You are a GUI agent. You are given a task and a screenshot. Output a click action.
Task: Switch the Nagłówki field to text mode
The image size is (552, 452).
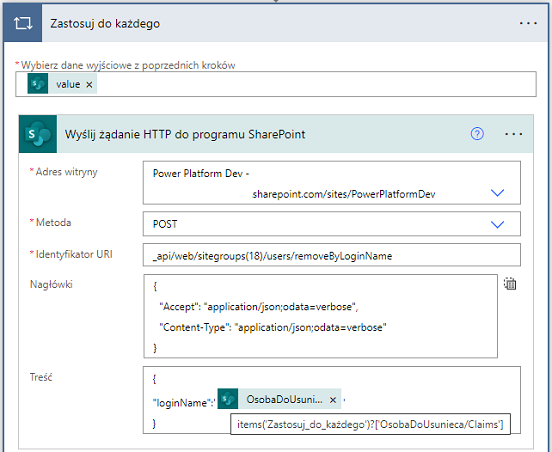(x=510, y=284)
